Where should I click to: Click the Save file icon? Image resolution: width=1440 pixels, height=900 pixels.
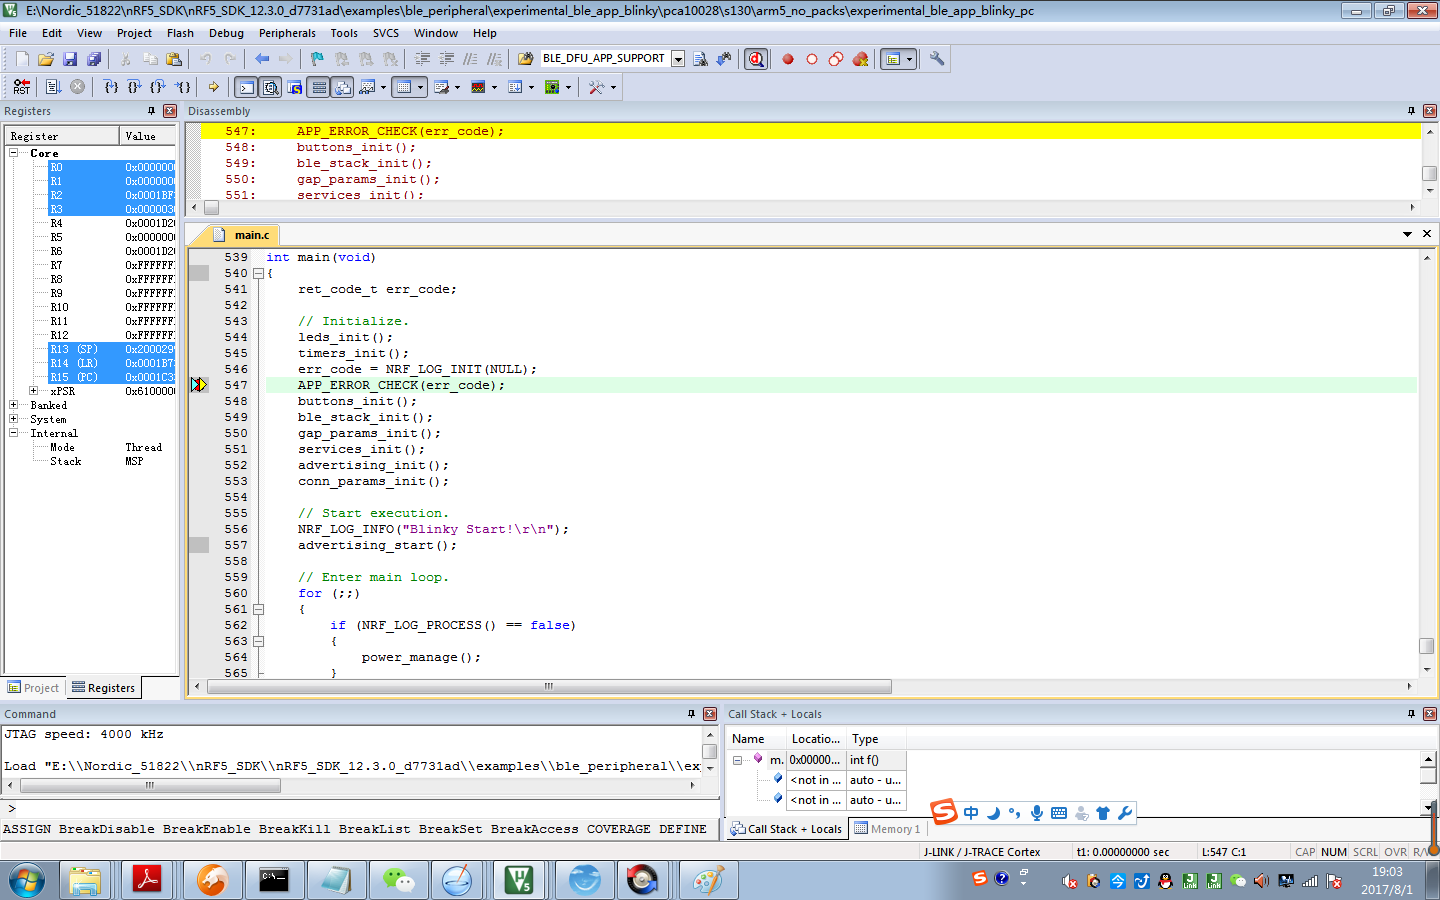pos(70,59)
